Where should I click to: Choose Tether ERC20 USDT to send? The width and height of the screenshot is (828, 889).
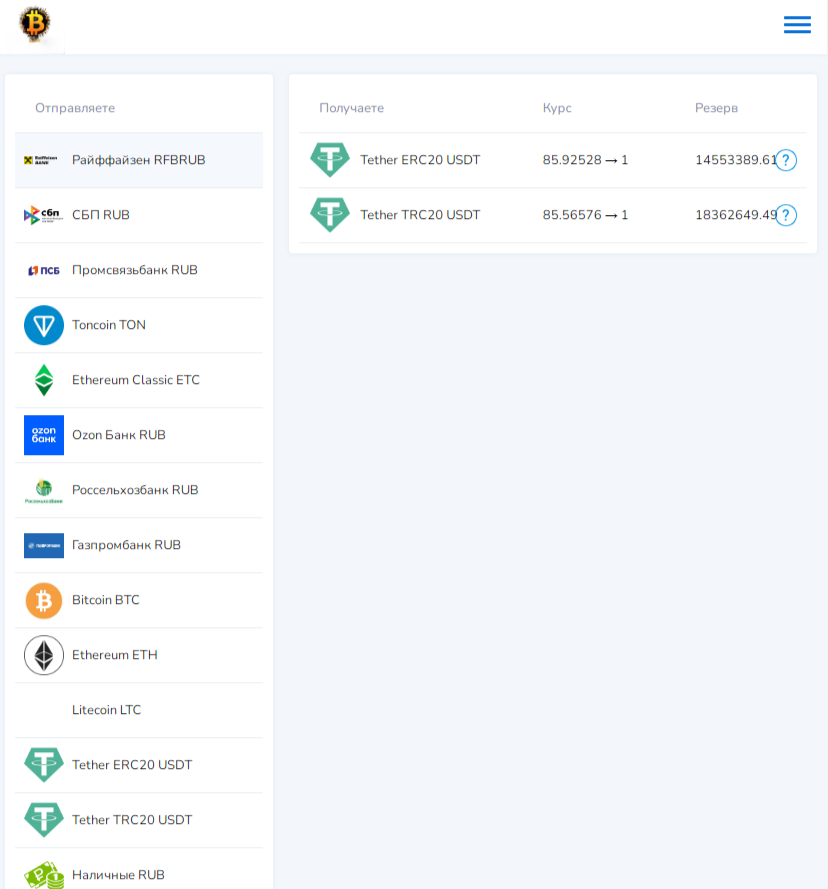pos(139,765)
